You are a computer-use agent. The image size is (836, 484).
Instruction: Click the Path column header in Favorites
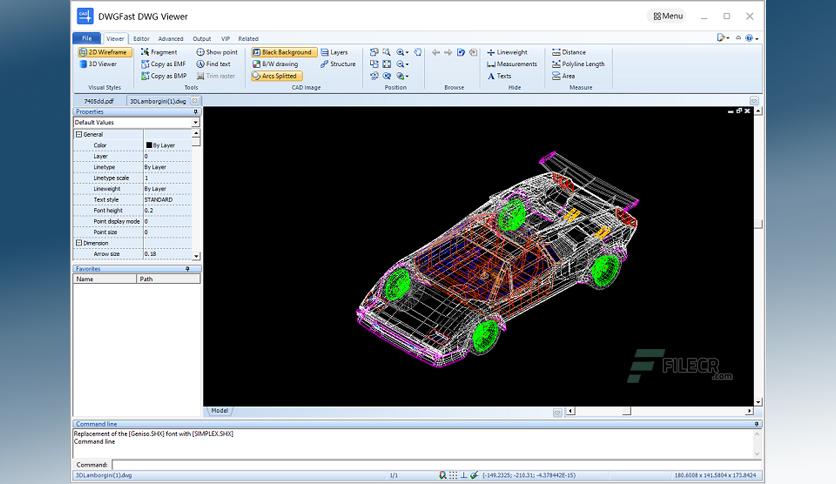point(169,279)
